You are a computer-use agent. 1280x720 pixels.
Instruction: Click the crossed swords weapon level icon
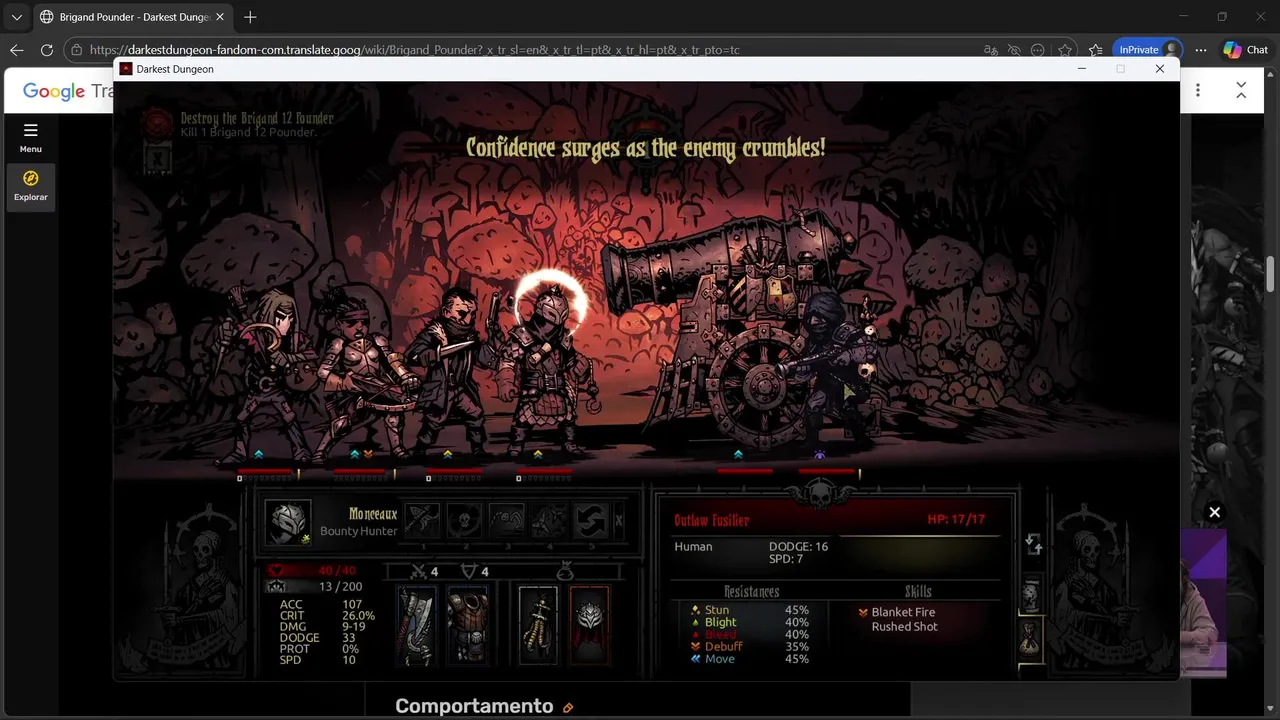click(x=419, y=571)
